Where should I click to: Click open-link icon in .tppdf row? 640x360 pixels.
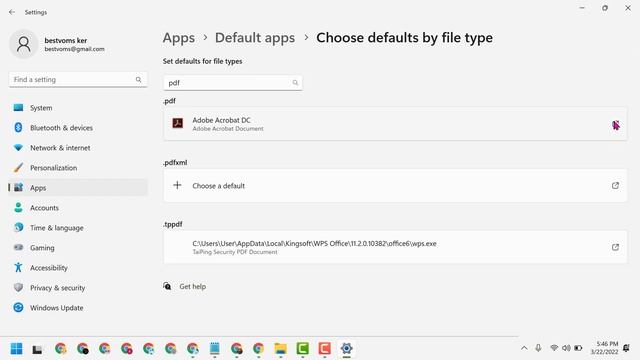coord(615,247)
